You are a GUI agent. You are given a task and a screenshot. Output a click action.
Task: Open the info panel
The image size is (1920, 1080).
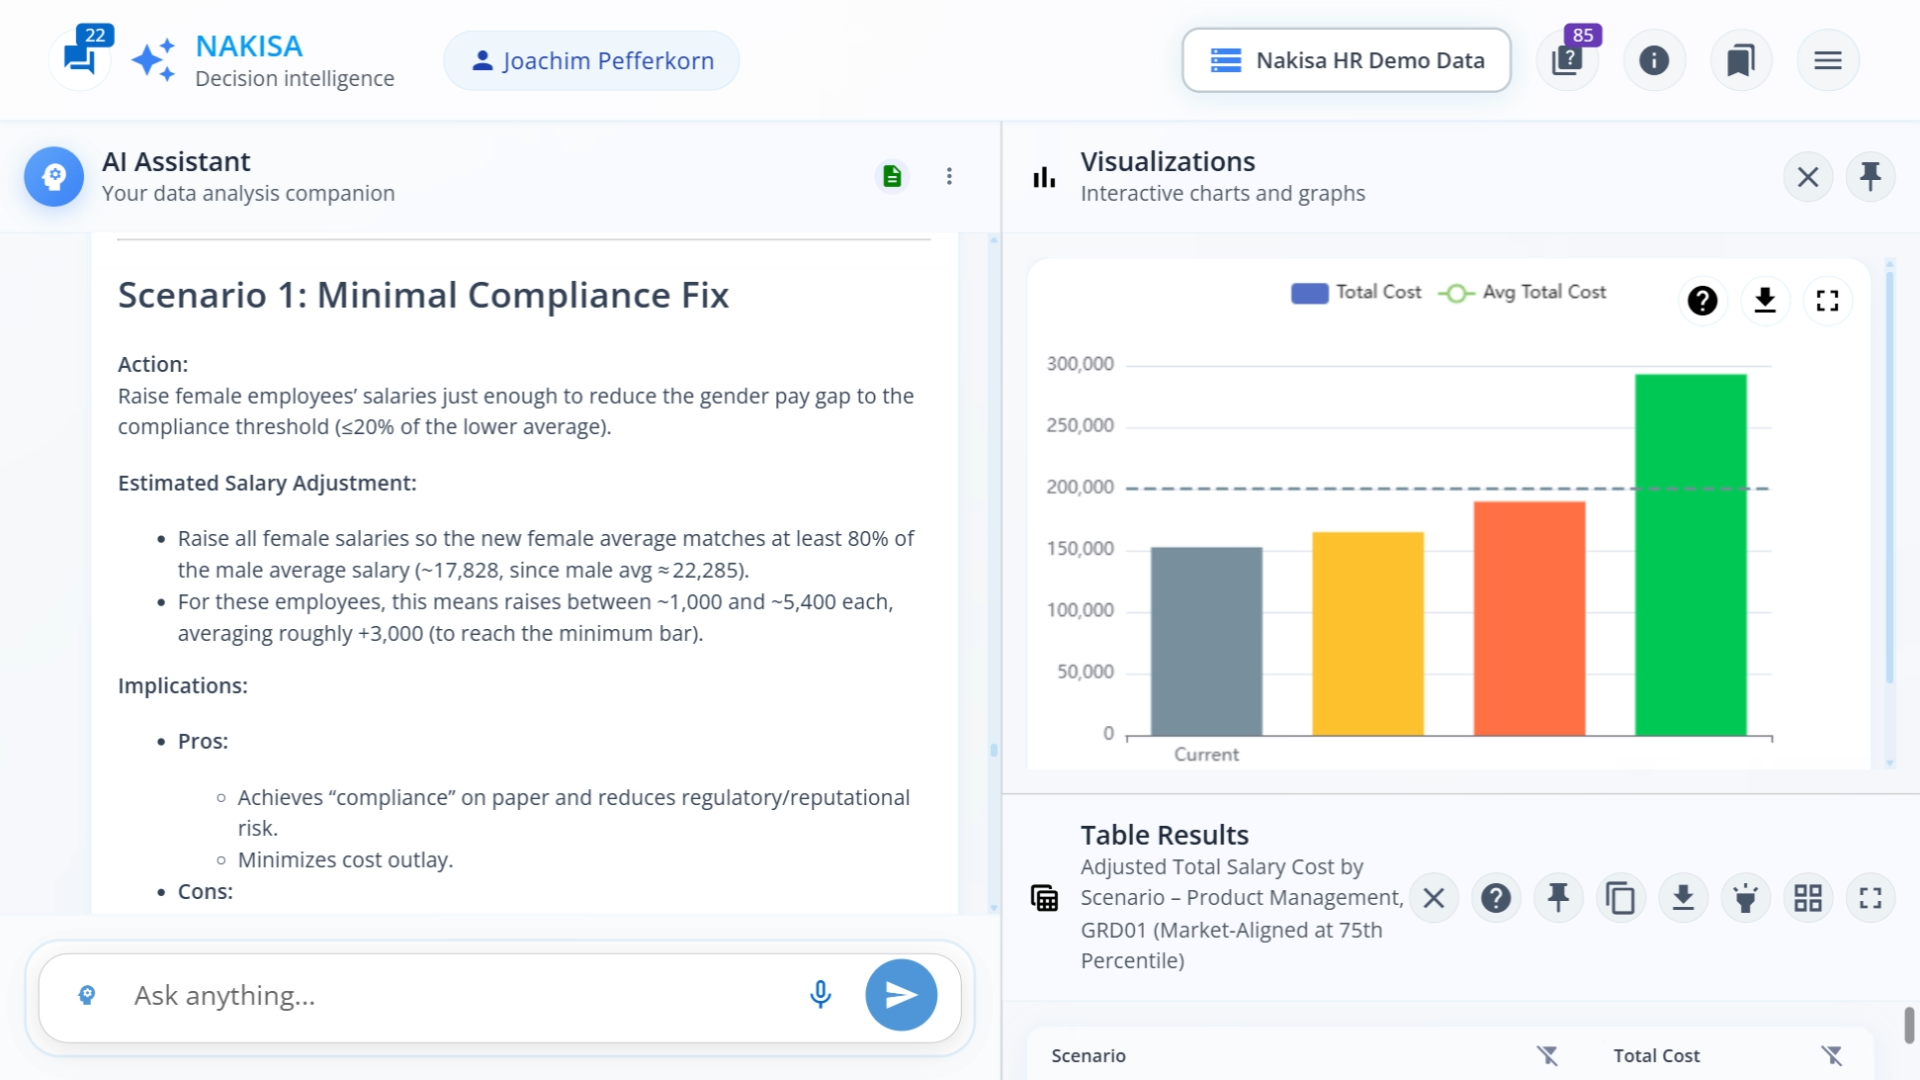coord(1654,60)
